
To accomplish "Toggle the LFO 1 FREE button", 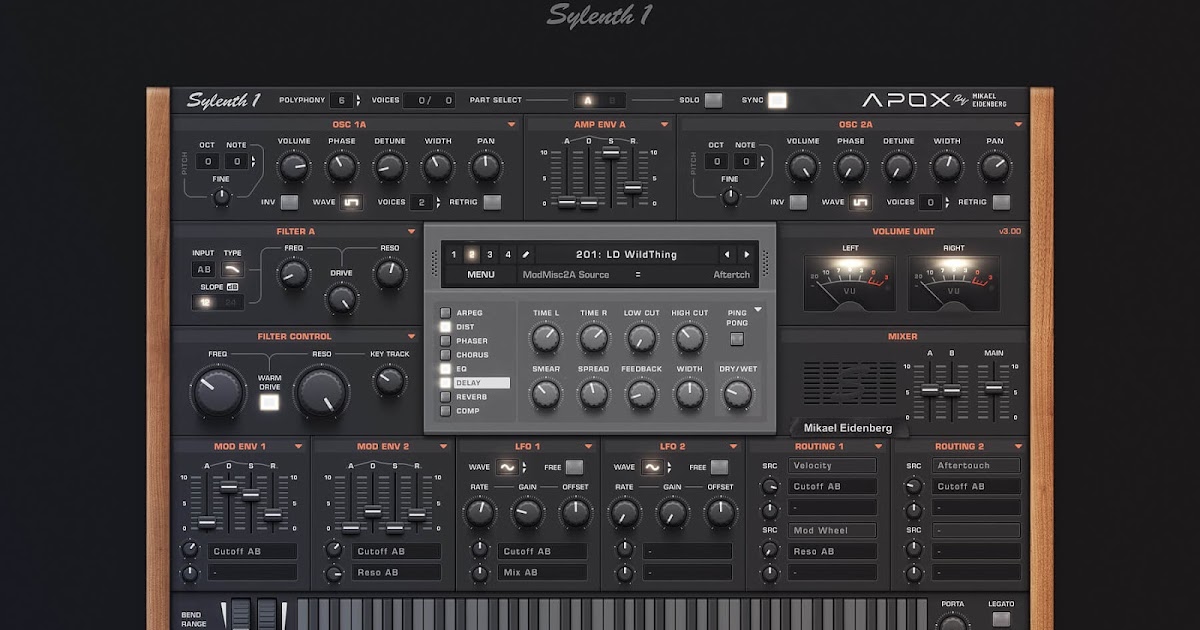I will coord(574,467).
